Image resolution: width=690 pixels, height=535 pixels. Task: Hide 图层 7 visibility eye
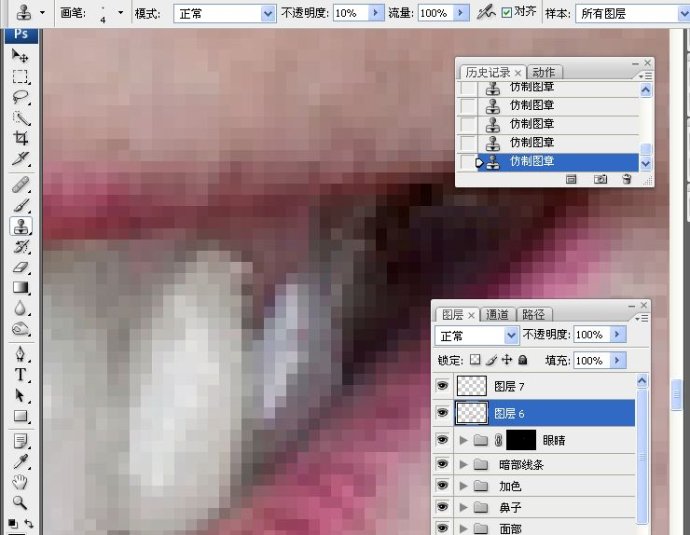pos(442,386)
